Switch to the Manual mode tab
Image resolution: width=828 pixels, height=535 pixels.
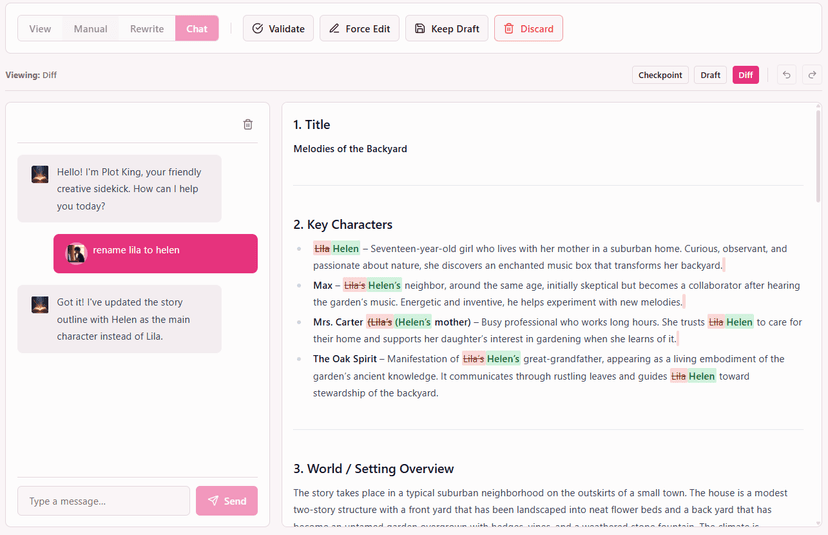pos(90,29)
